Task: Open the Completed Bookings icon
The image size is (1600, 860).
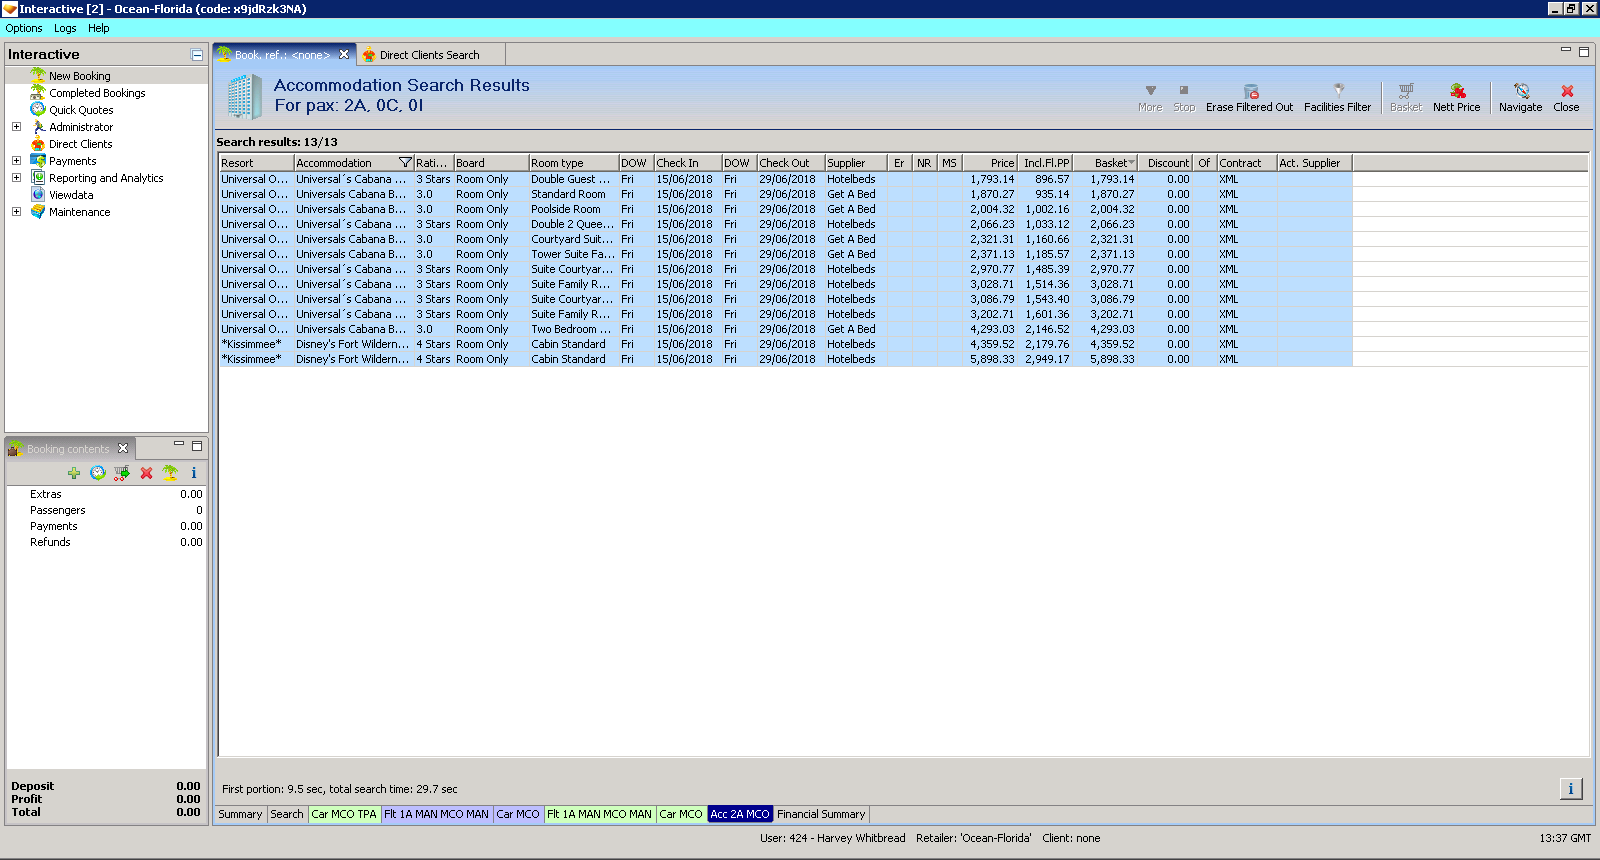Action: (x=38, y=92)
